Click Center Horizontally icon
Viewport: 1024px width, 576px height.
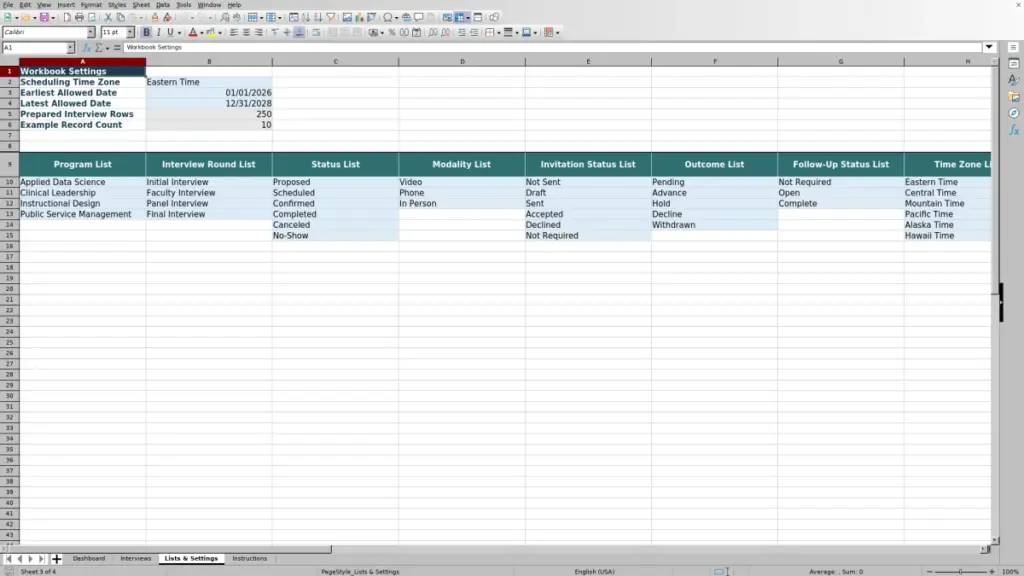coord(246,33)
